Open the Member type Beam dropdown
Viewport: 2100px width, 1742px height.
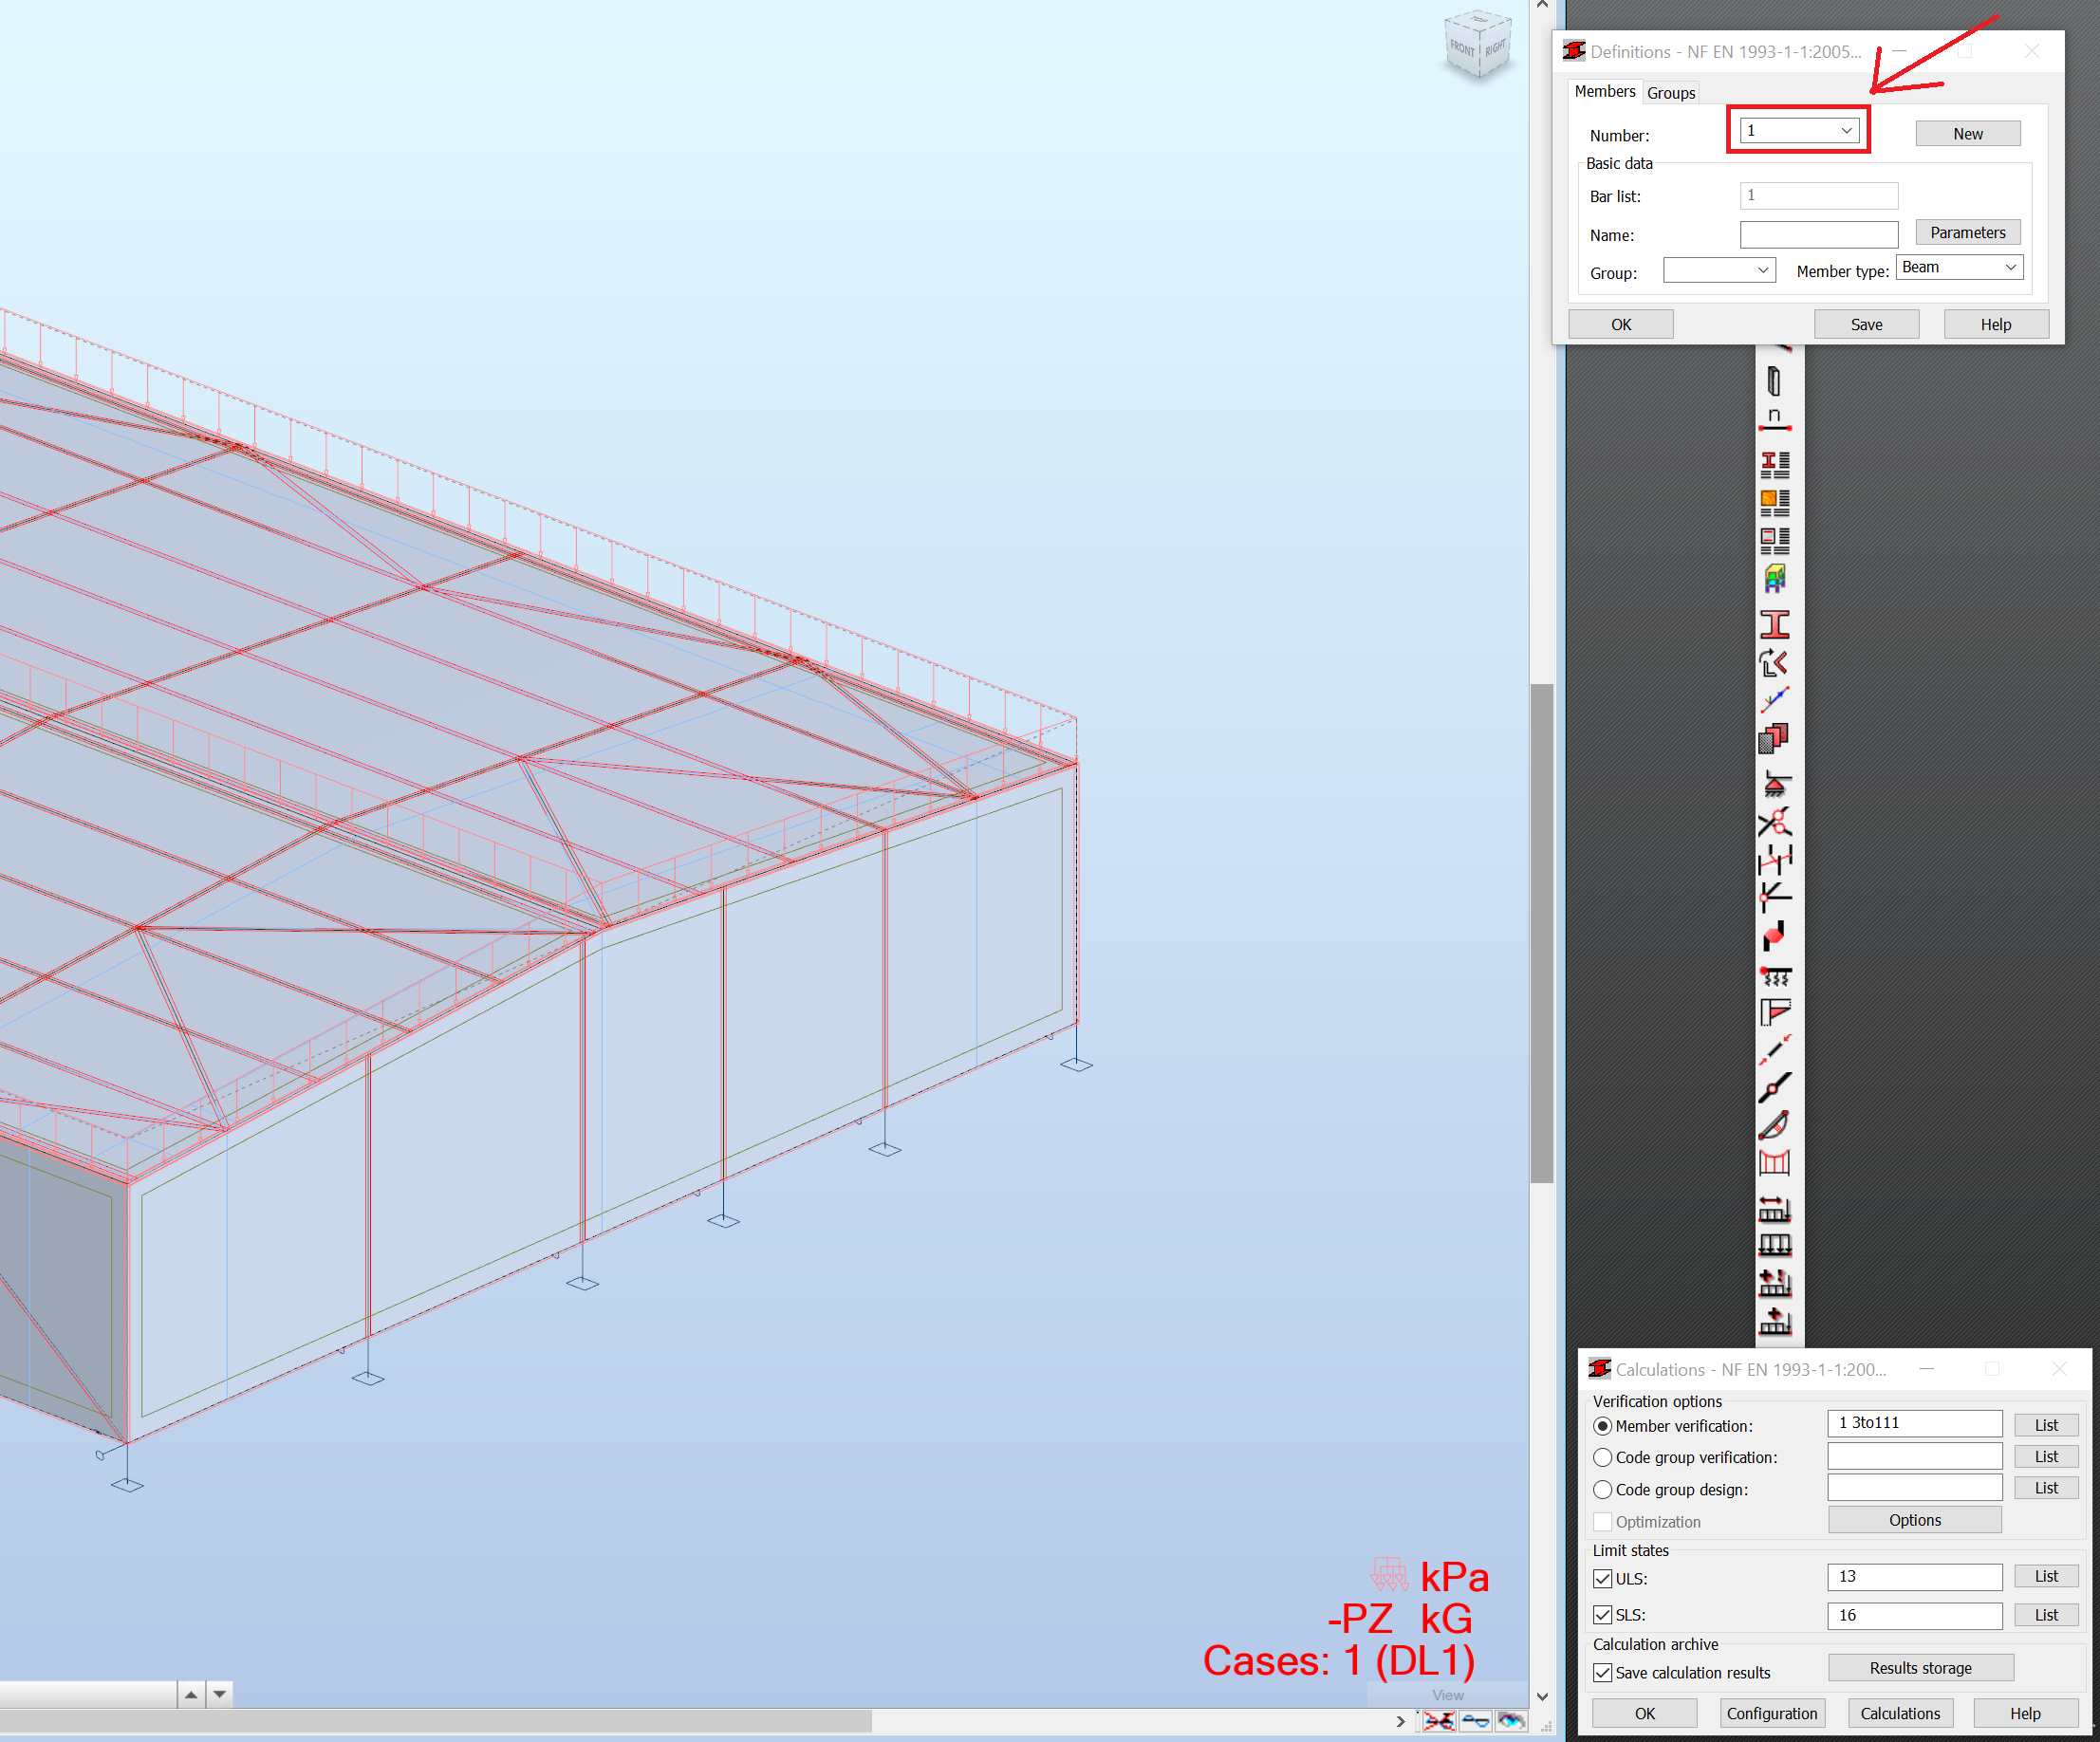click(2010, 268)
